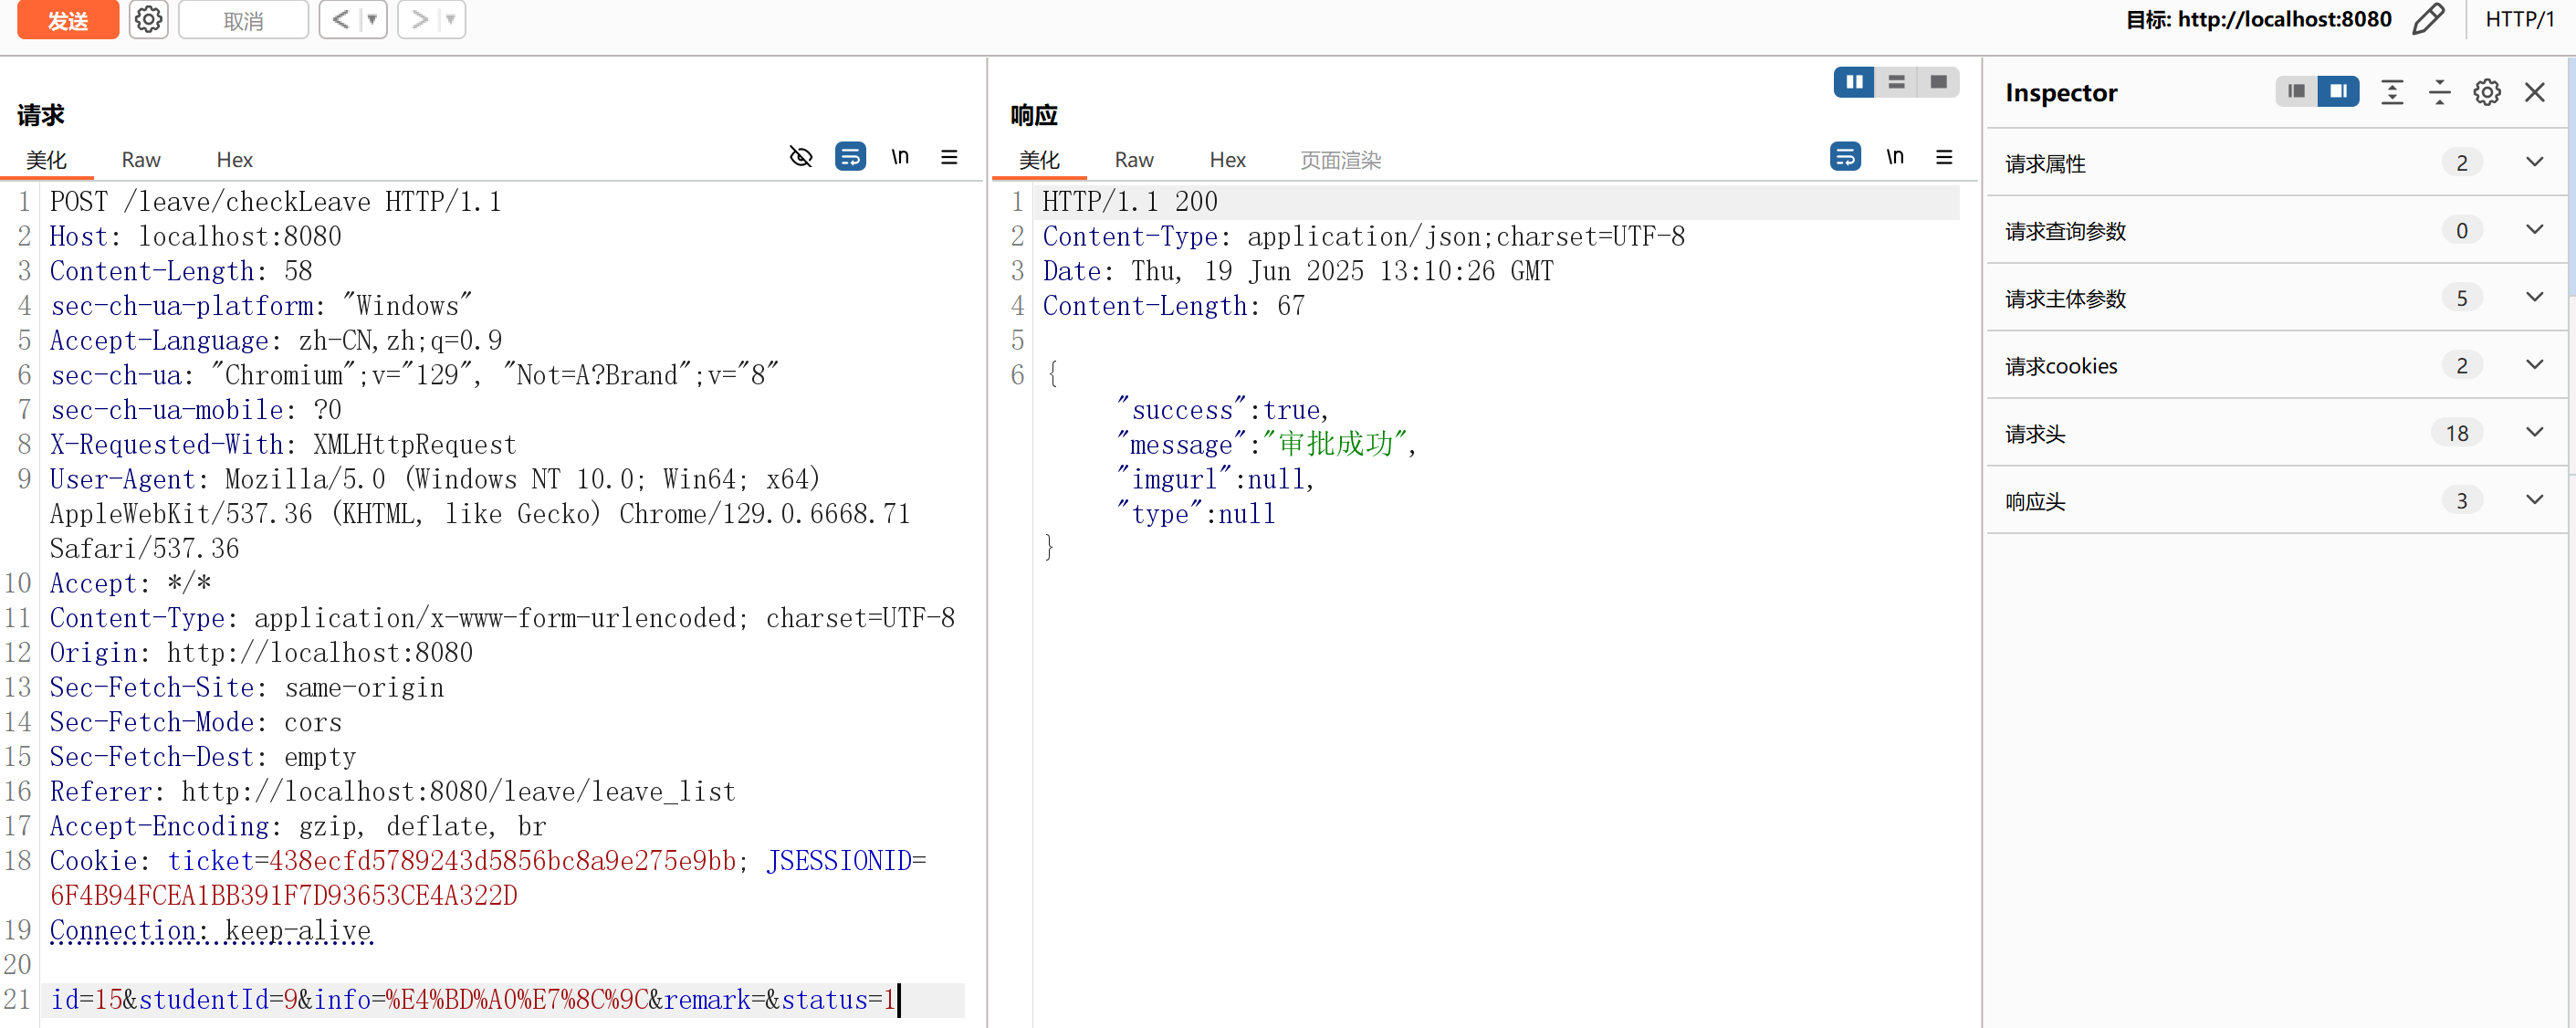
Task: Toggle \n non-printable chars in response panel
Action: coord(1895,156)
